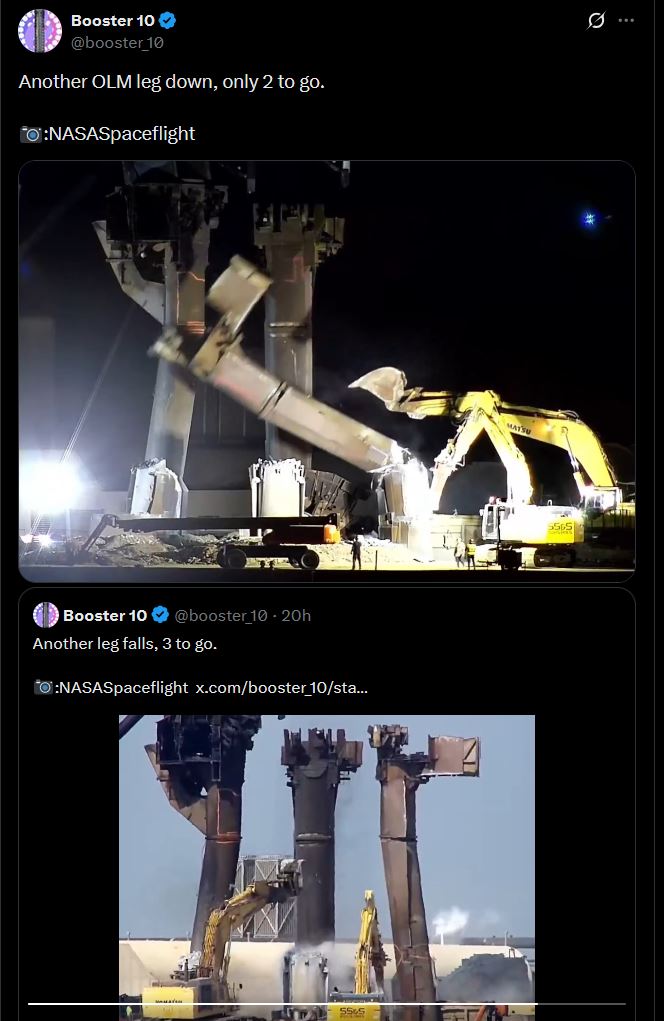Click camera emoji in quoted post credit

point(43,688)
